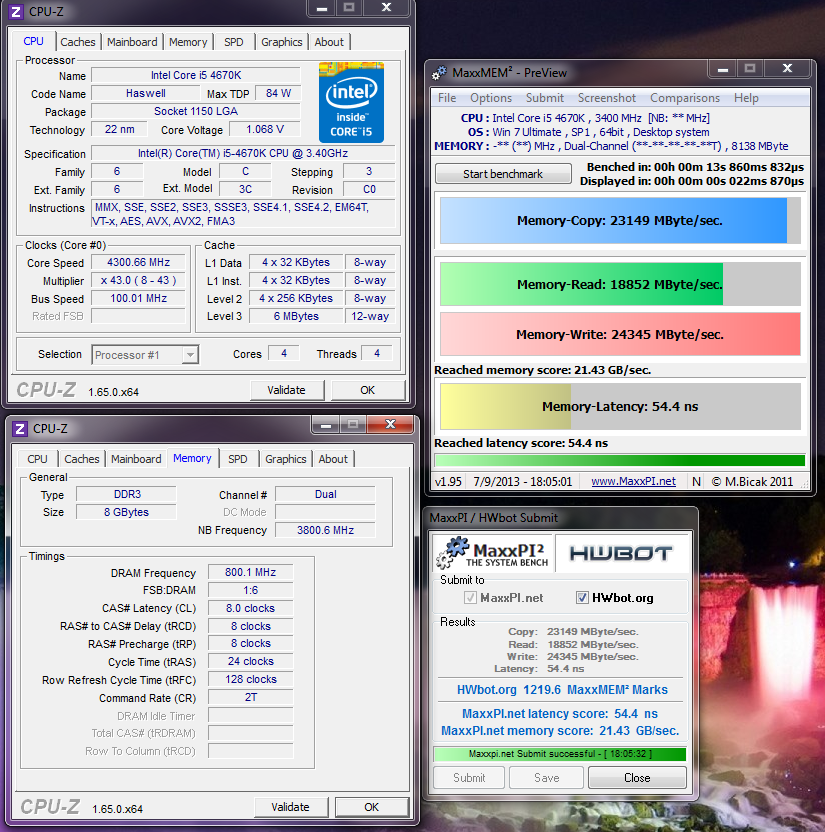The image size is (825, 832).
Task: Open the File menu in MaxxMEM
Action: click(447, 98)
